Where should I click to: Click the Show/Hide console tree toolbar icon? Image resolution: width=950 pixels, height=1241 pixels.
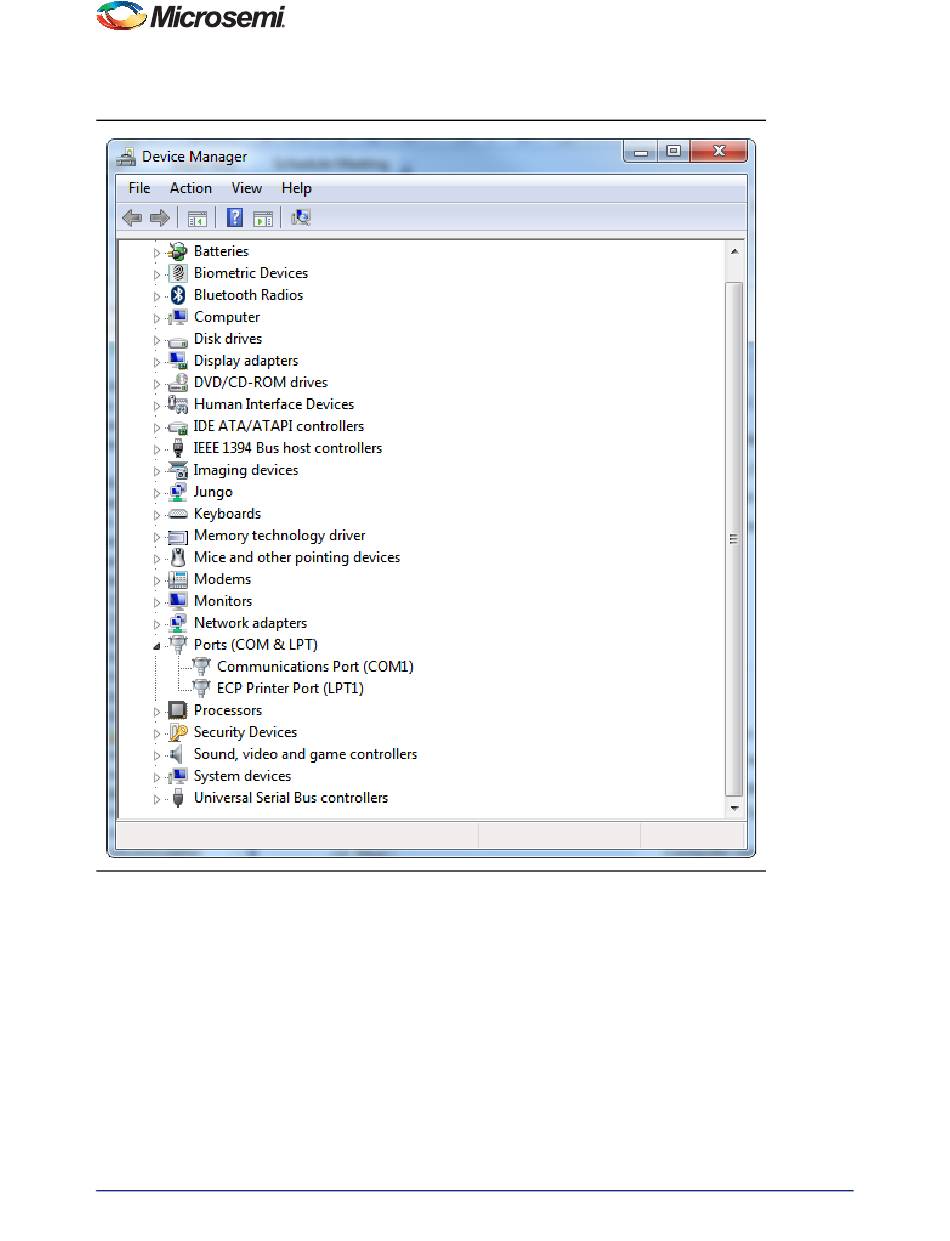coord(197,217)
